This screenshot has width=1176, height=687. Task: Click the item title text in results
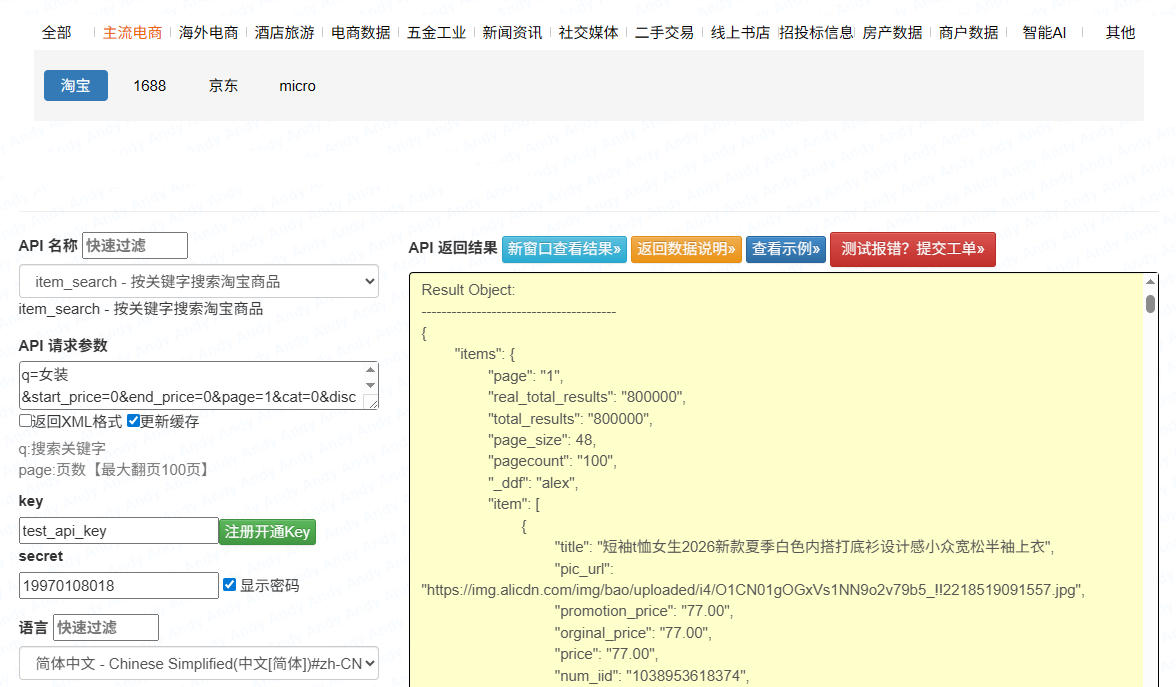(x=804, y=547)
